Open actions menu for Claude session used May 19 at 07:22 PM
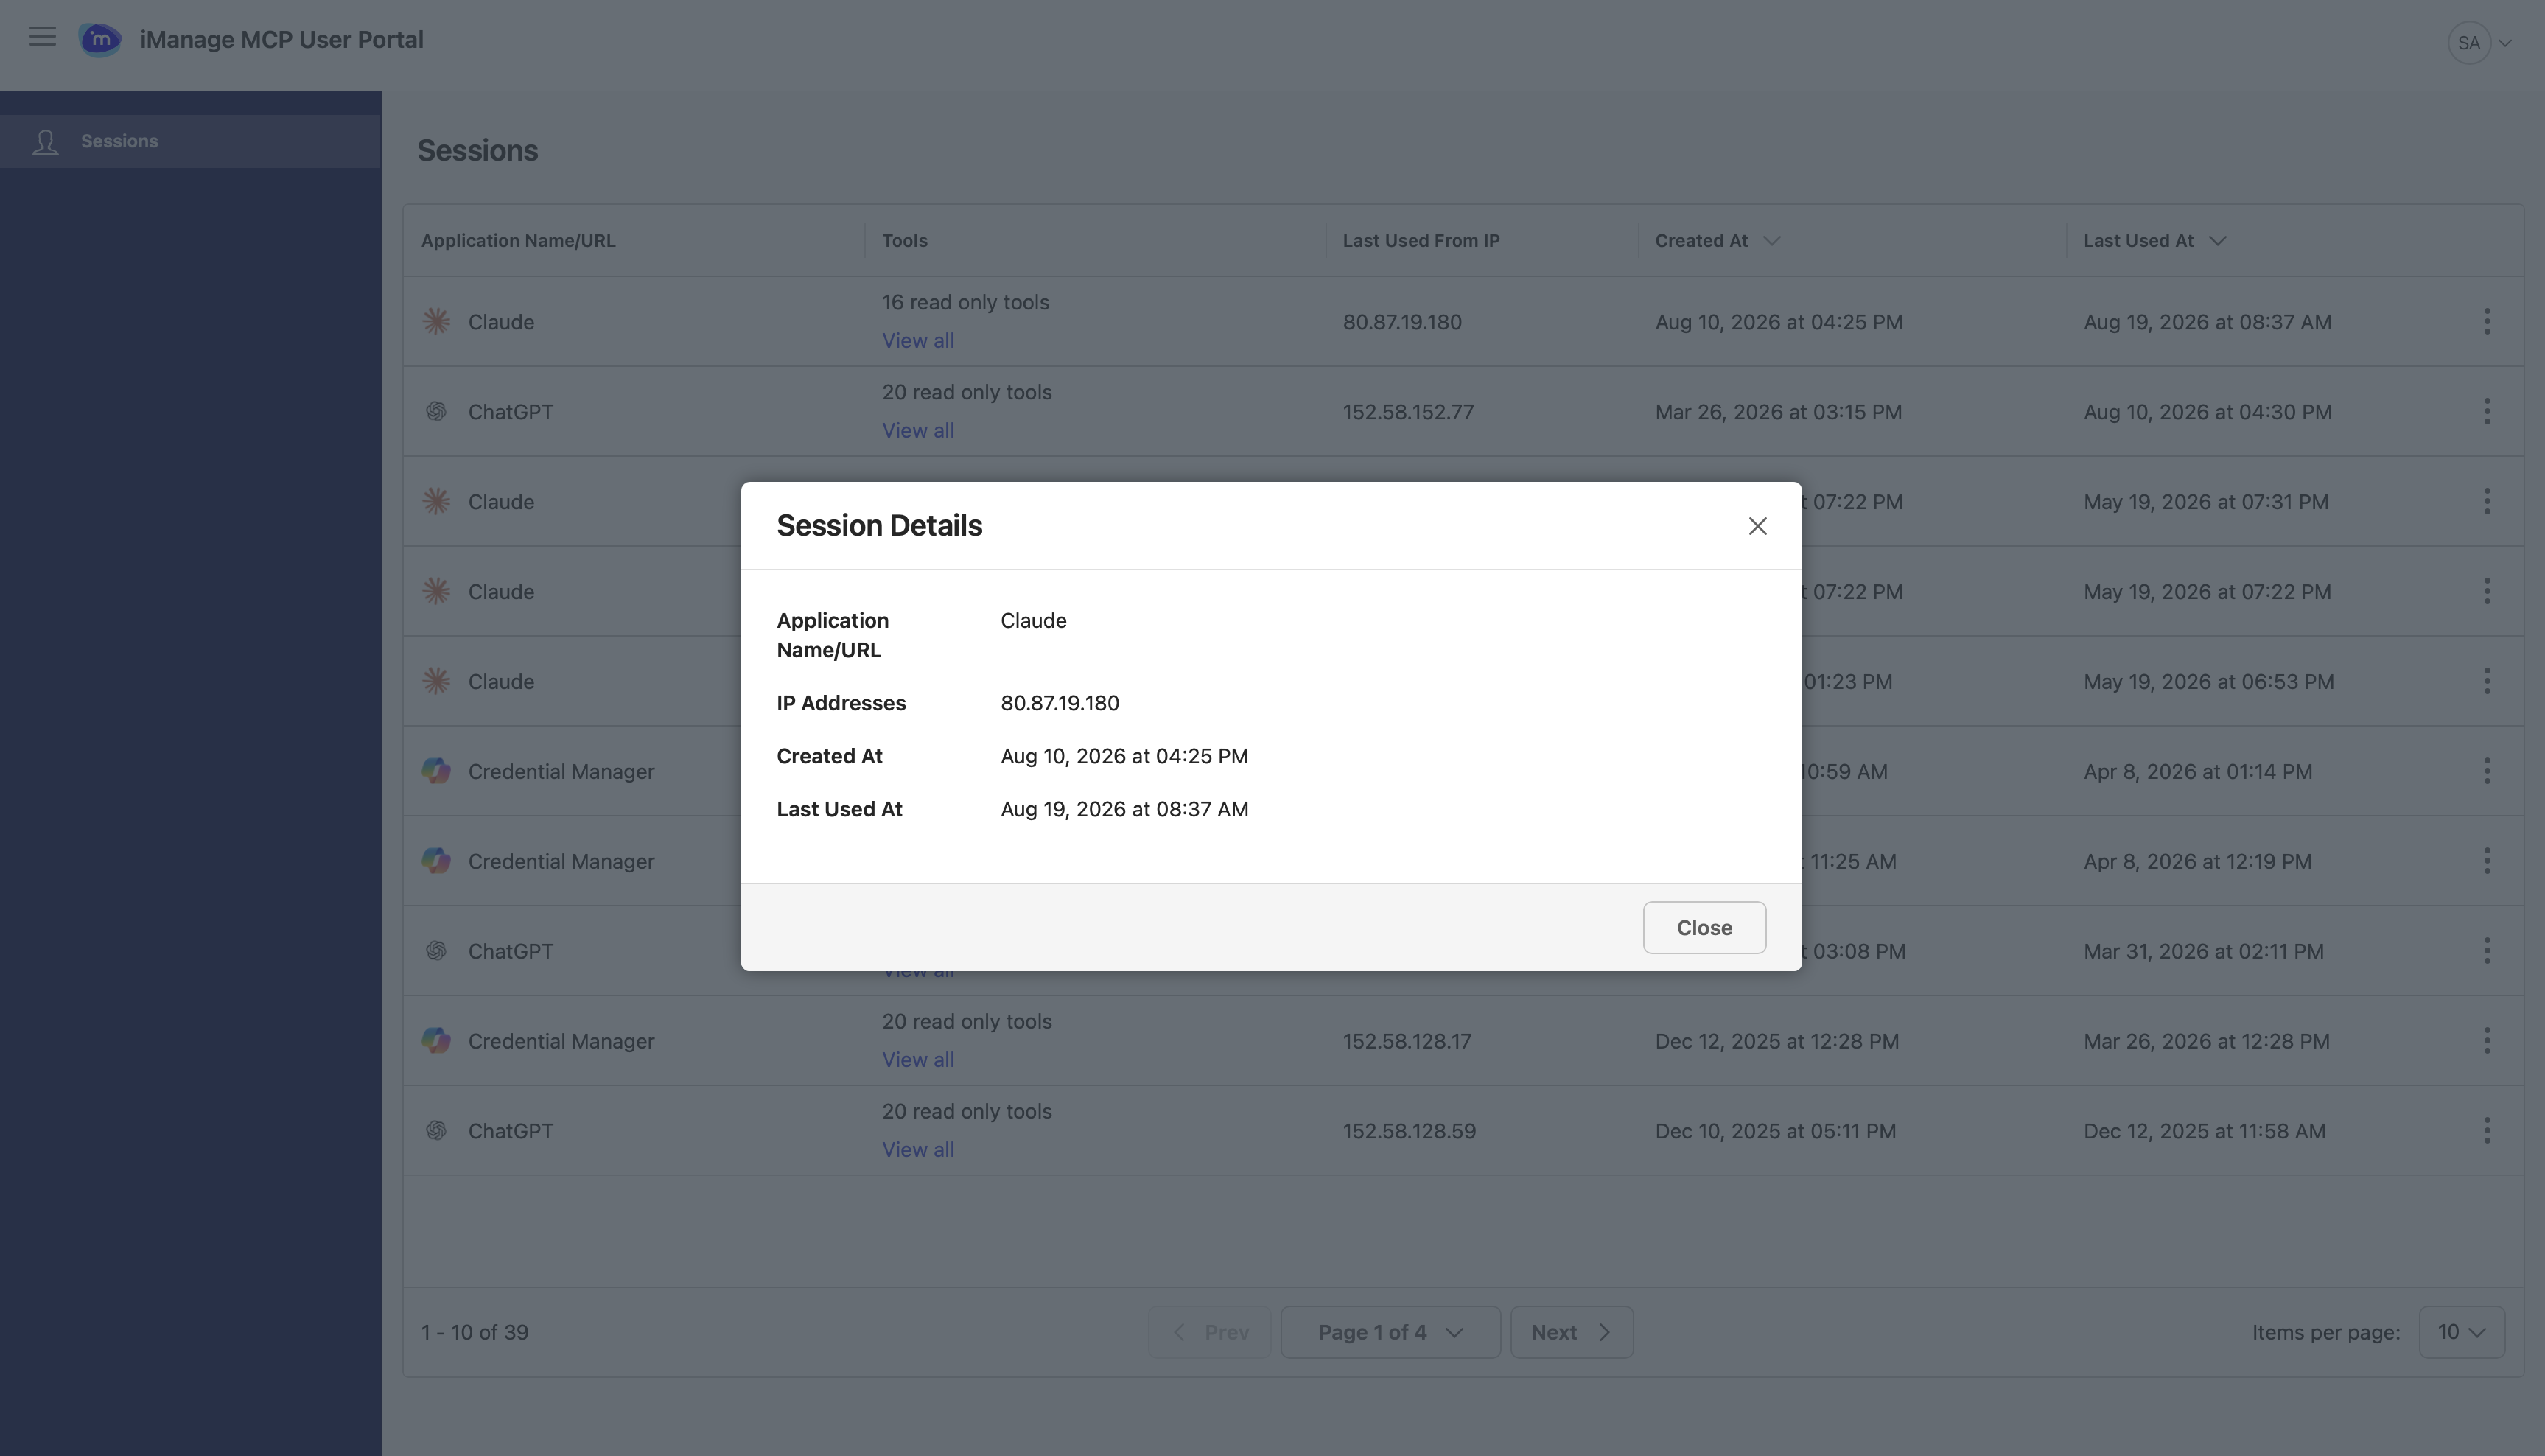Image resolution: width=2545 pixels, height=1456 pixels. [2486, 592]
